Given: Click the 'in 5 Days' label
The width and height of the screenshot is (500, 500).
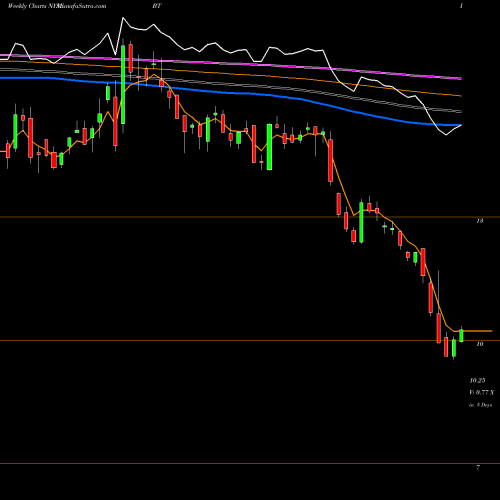Looking at the screenshot, I should click(480, 405).
